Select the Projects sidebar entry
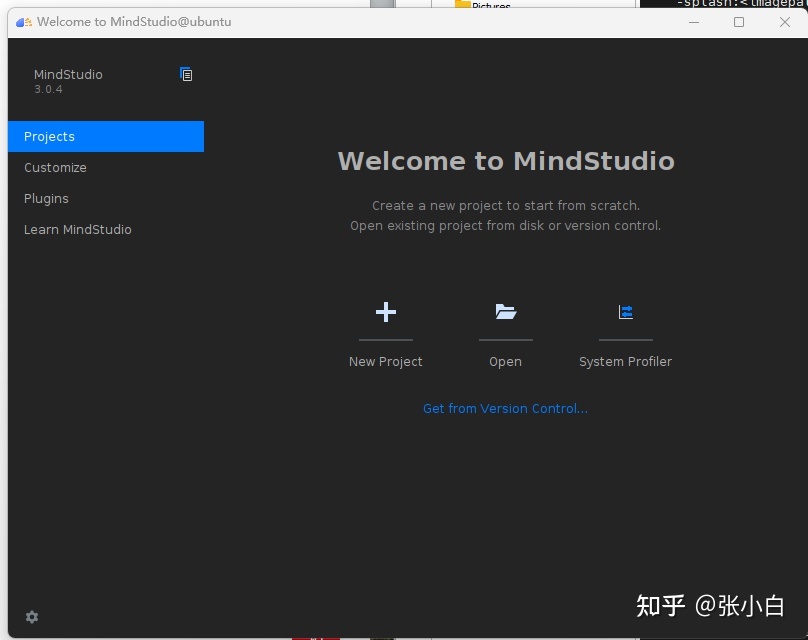Image resolution: width=808 pixels, height=640 pixels. pos(49,136)
